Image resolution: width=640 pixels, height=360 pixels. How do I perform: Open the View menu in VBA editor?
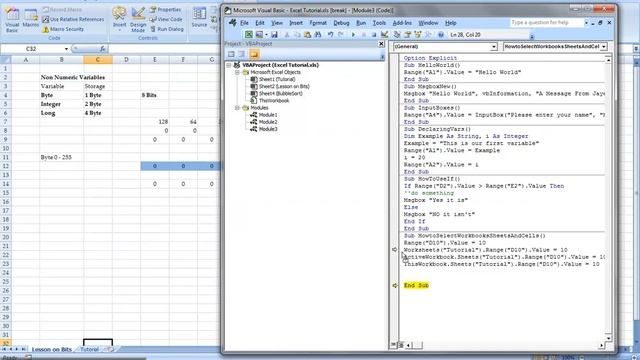[x=277, y=23]
